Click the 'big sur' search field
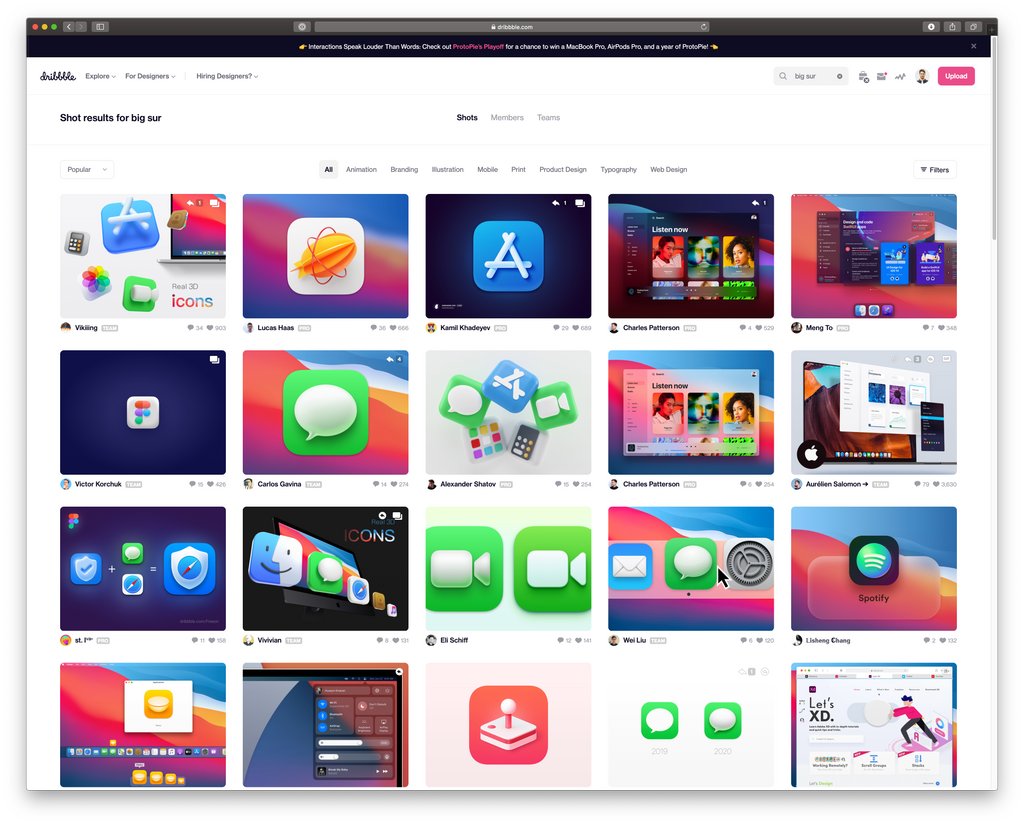Viewport: 1024px width, 825px height. click(x=811, y=76)
